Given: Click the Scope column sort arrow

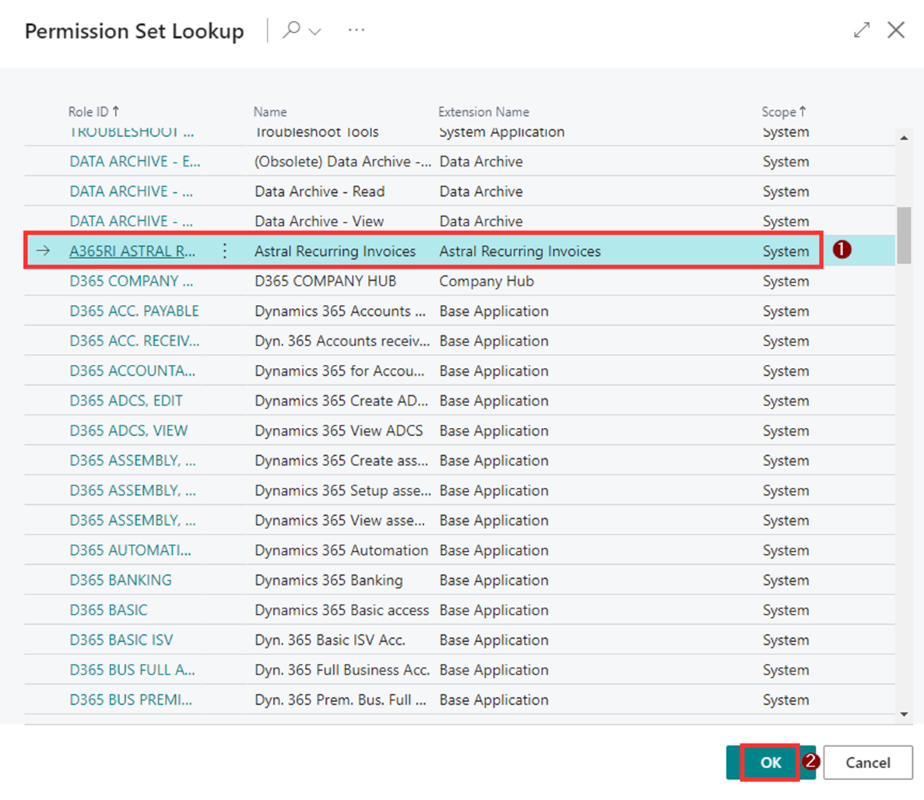Looking at the screenshot, I should [x=802, y=111].
